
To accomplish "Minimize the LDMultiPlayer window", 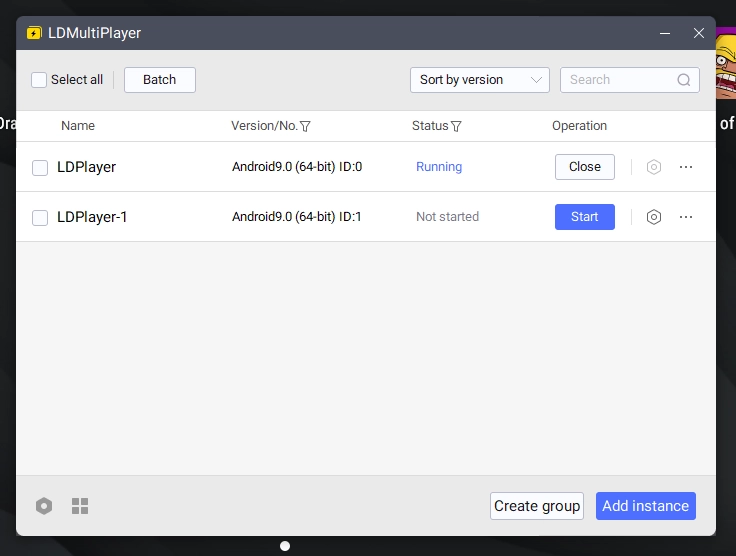I will pos(665,33).
